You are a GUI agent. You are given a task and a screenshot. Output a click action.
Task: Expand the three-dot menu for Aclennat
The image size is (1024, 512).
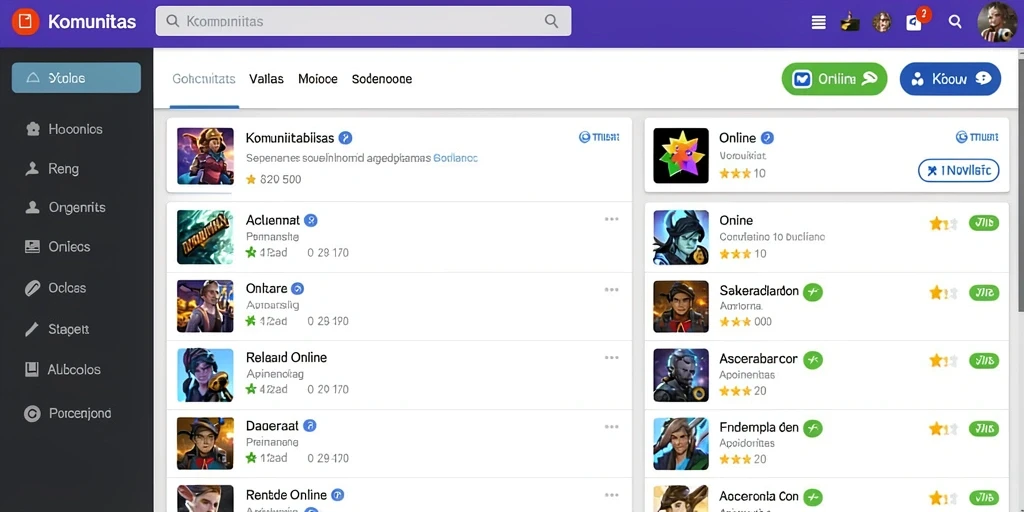611,219
